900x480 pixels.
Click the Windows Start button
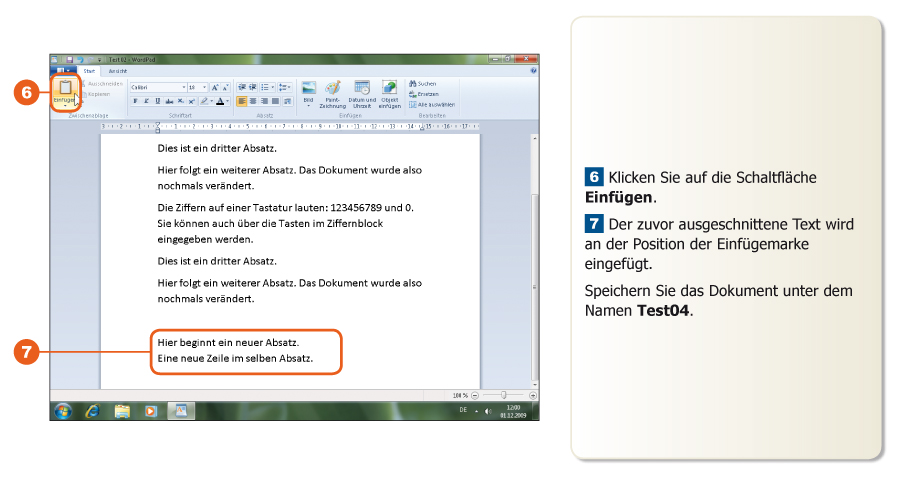(x=63, y=410)
